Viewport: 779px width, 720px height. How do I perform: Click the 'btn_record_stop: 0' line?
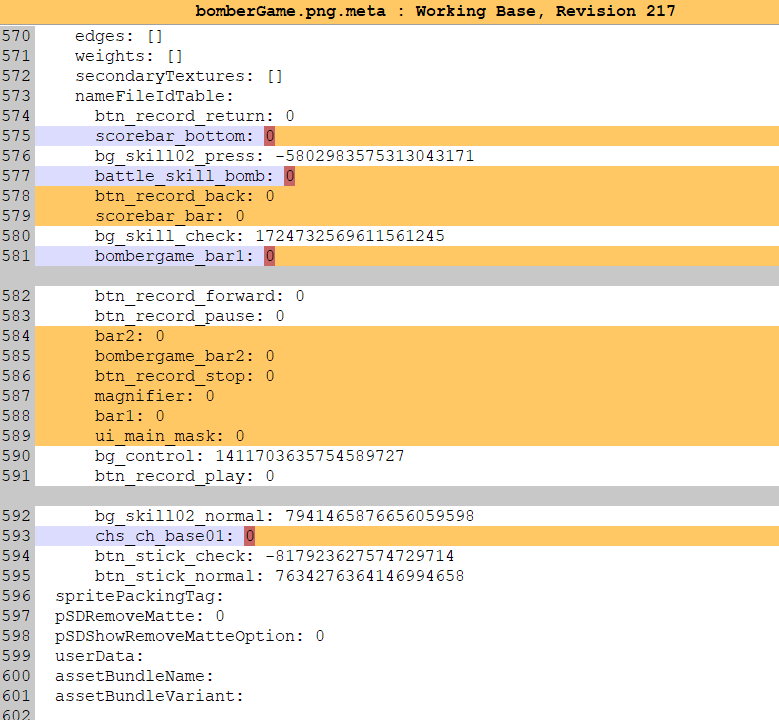[184, 376]
